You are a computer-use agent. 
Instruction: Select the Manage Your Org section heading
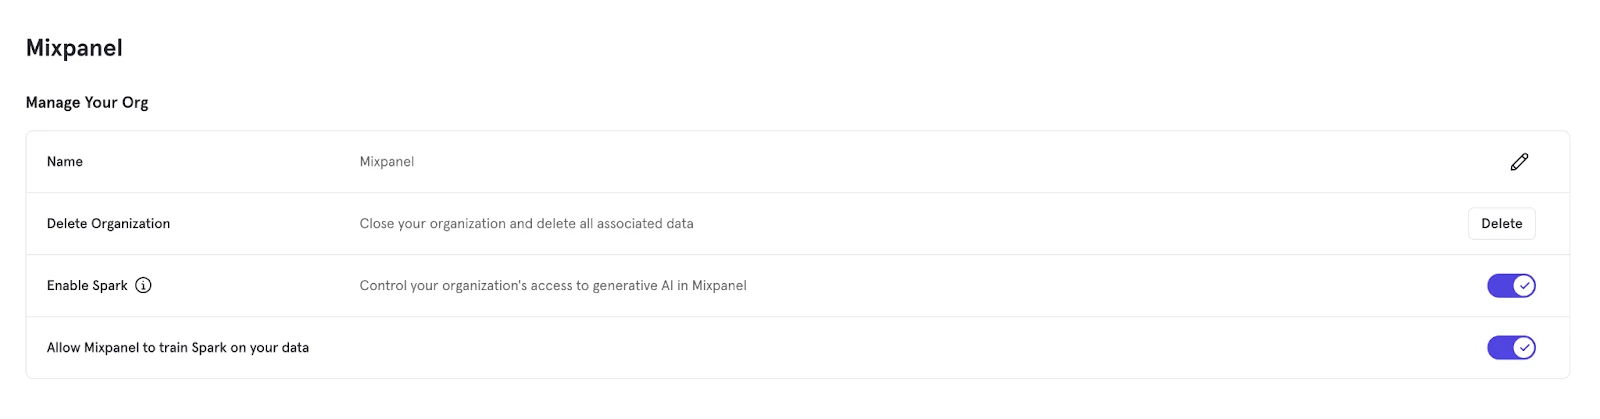click(x=87, y=102)
